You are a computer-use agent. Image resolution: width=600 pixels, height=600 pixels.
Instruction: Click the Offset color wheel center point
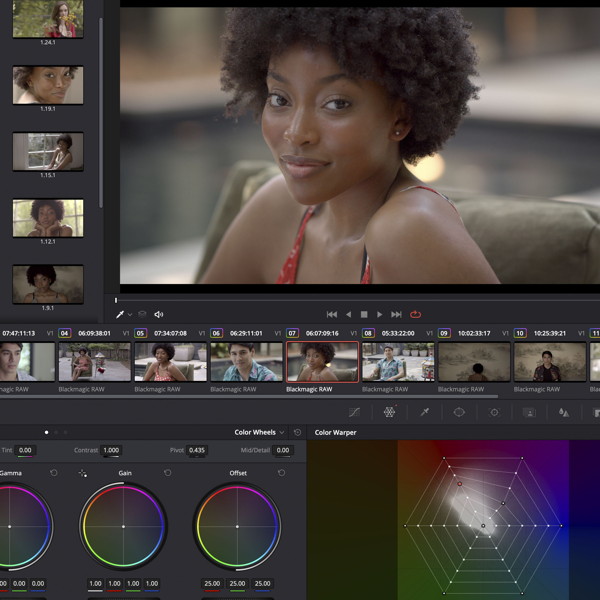pyautogui.click(x=237, y=527)
